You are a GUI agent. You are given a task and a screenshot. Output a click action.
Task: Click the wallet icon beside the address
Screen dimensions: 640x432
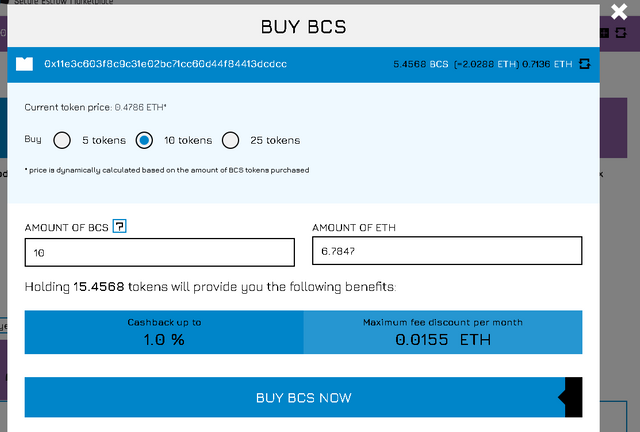point(24,64)
